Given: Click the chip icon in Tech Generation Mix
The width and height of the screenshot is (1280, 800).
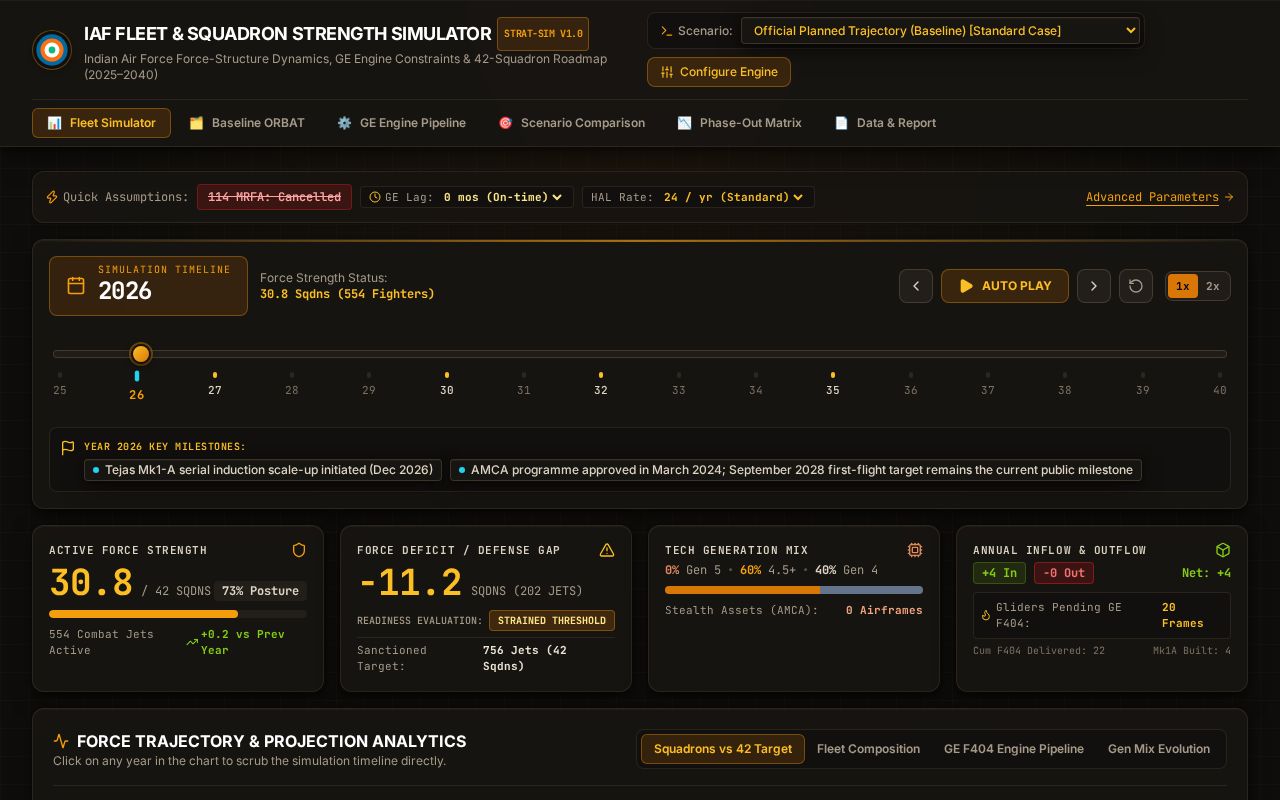Looking at the screenshot, I should coord(915,550).
